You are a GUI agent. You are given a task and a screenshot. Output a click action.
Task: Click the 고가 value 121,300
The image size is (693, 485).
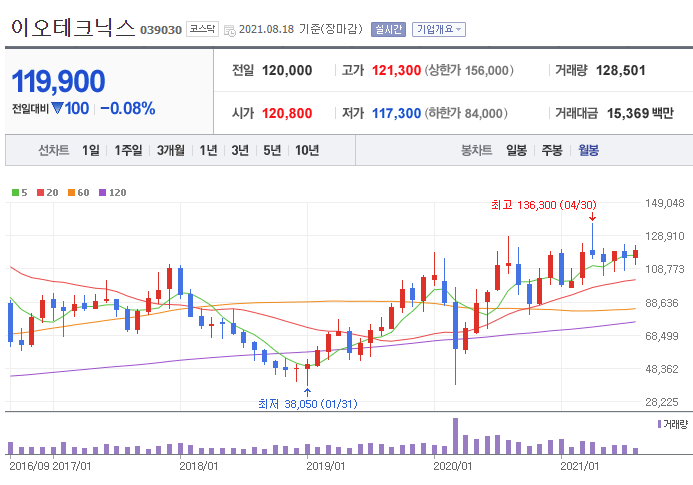point(396,70)
